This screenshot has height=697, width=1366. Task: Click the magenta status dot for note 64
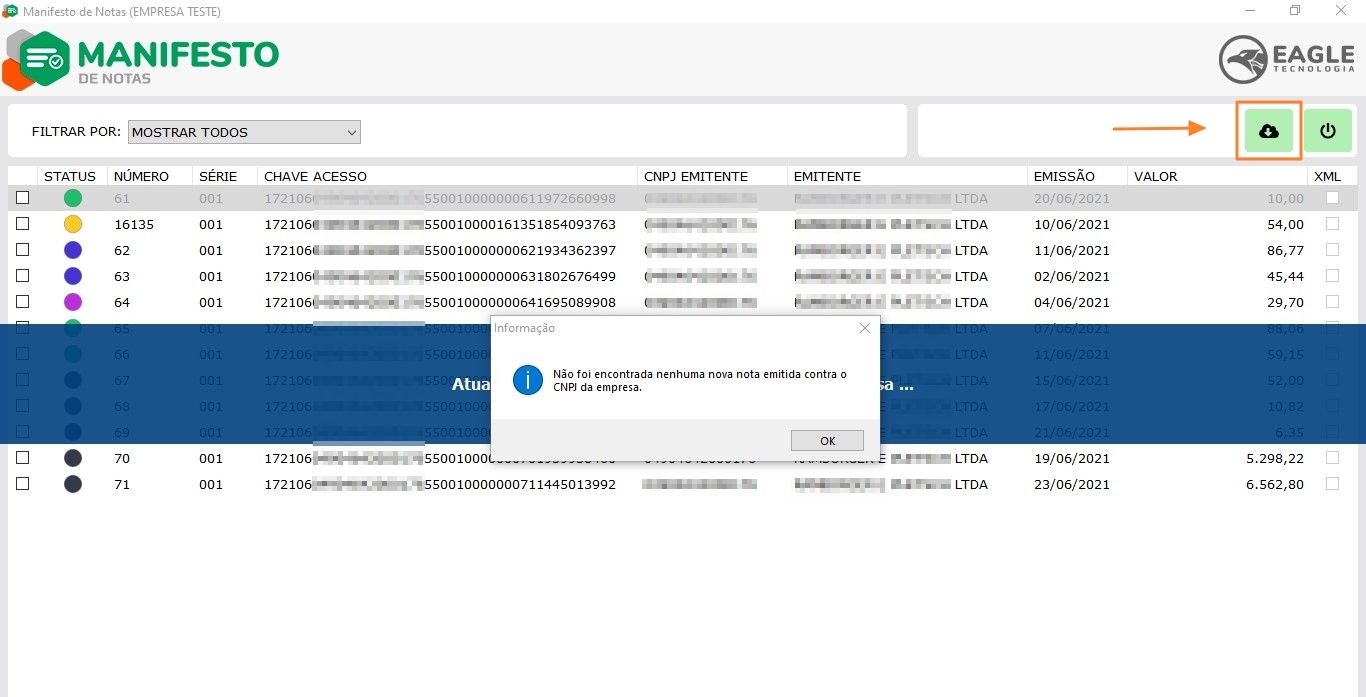[x=73, y=302]
